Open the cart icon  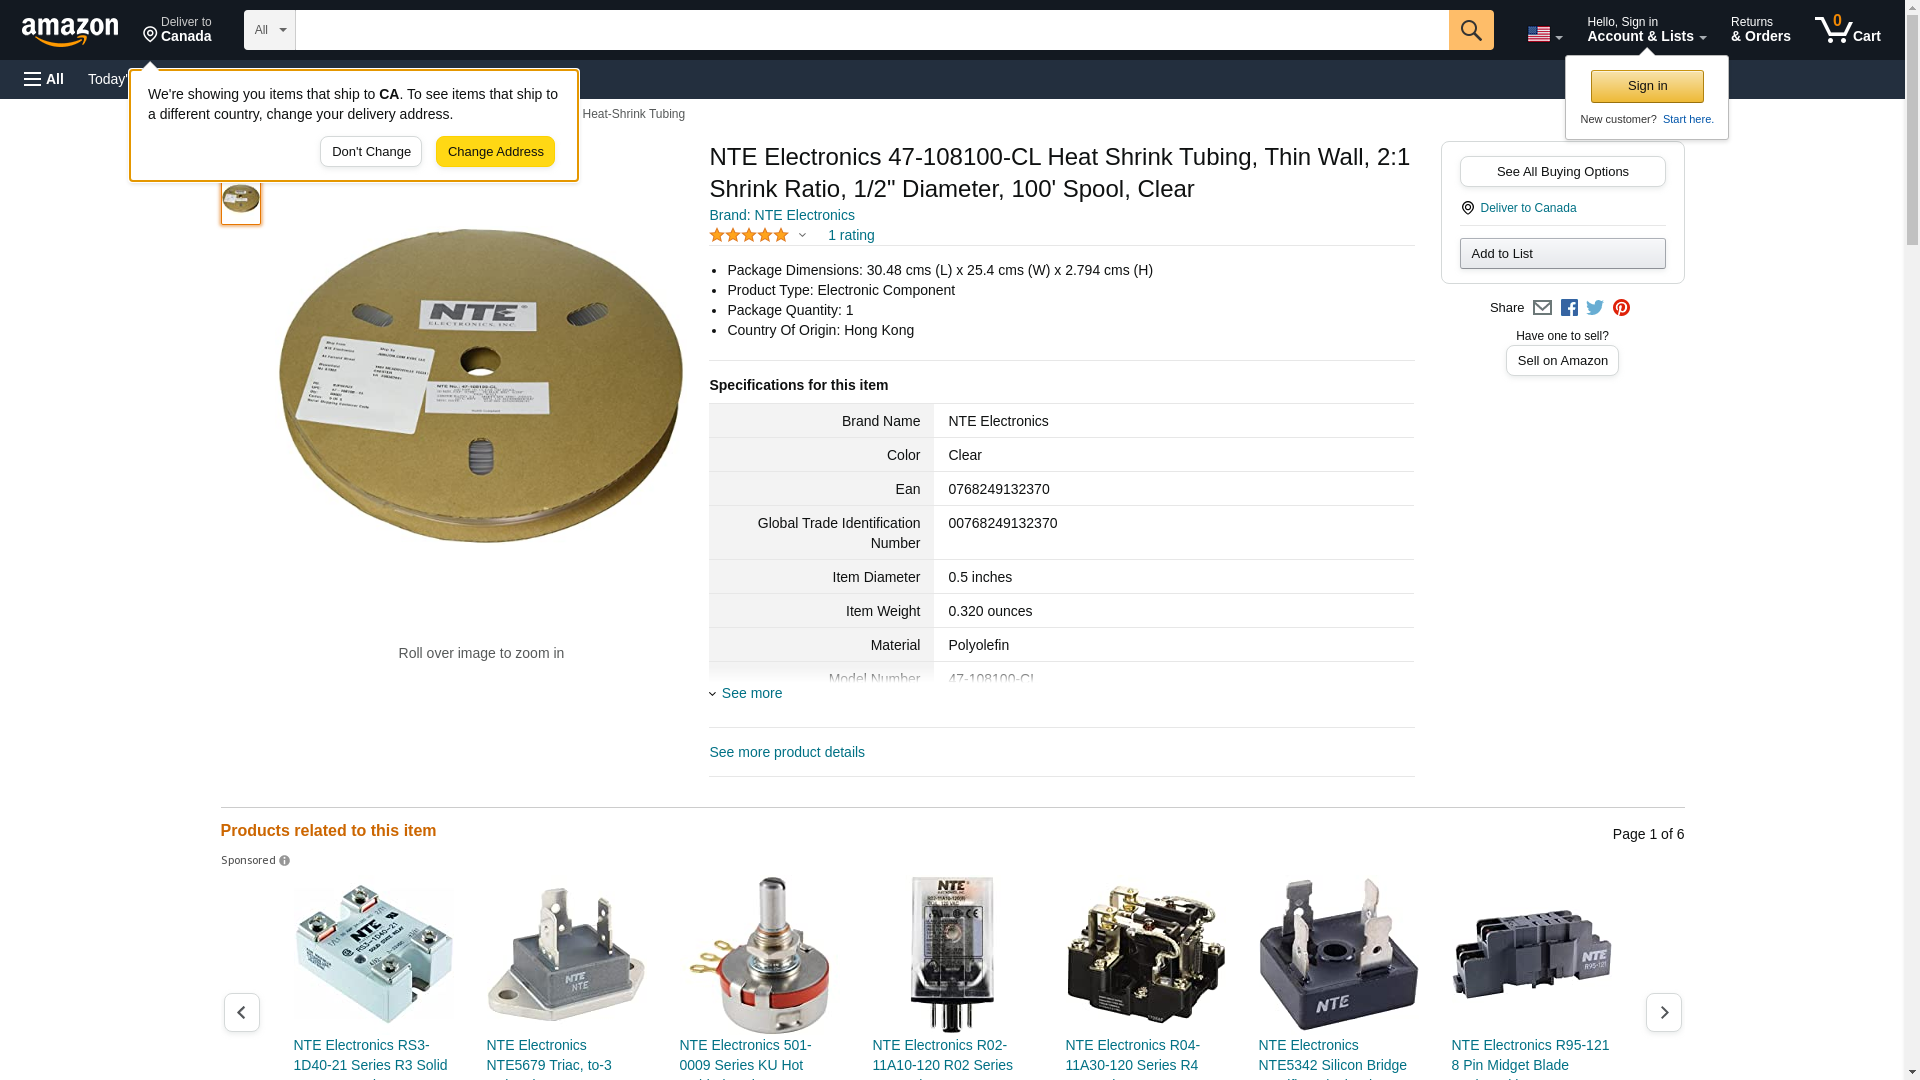click(x=1847, y=30)
